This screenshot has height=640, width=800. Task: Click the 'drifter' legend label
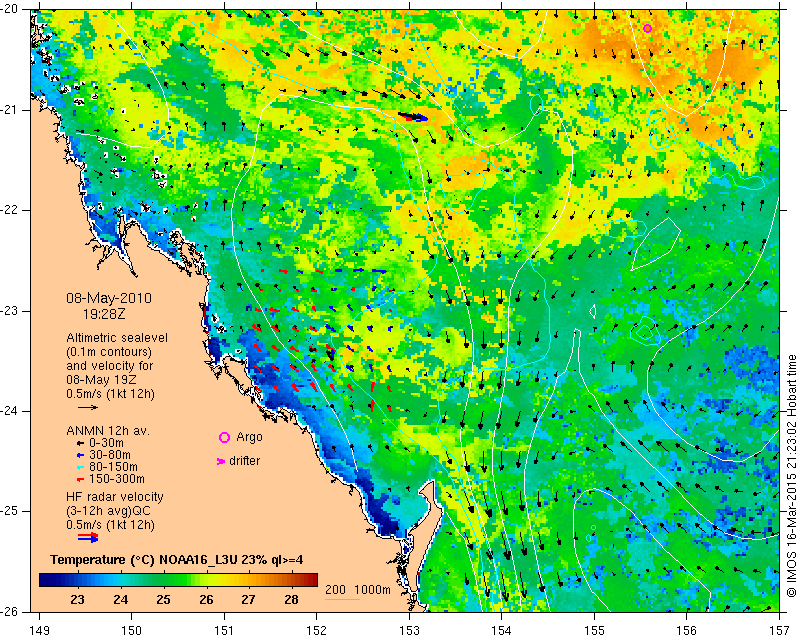point(244,461)
